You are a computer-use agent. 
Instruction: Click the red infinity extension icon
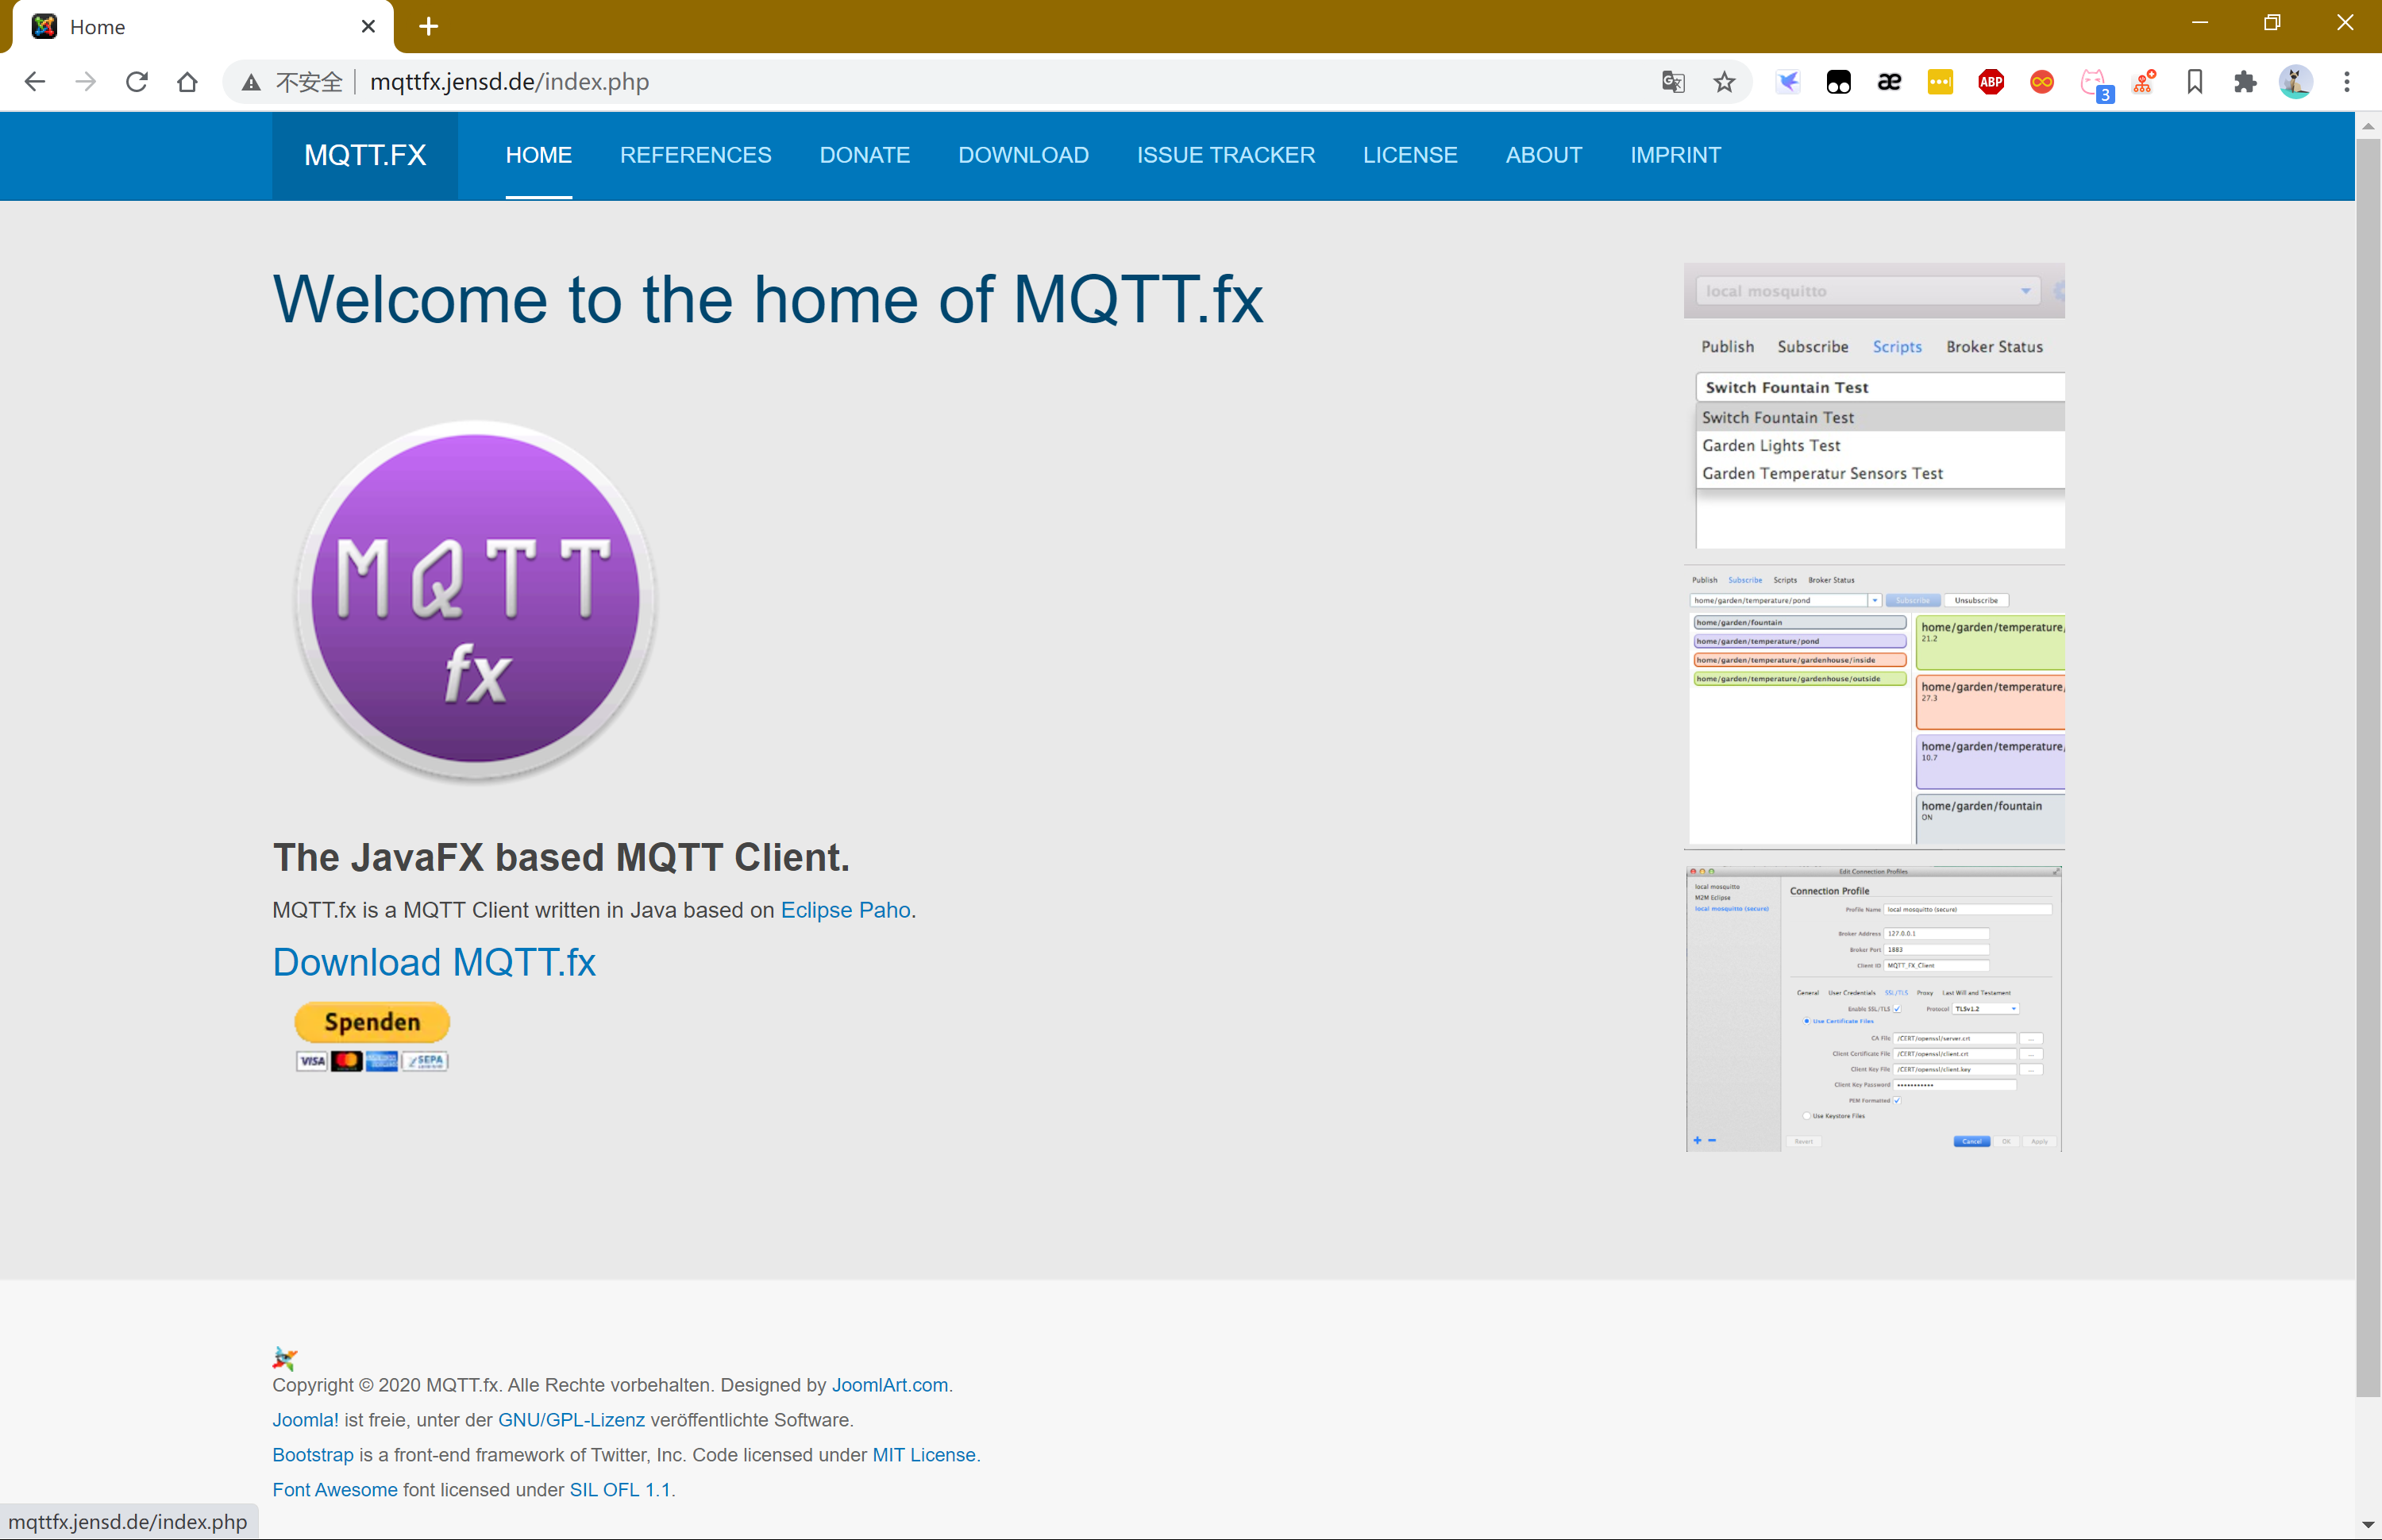click(2042, 82)
